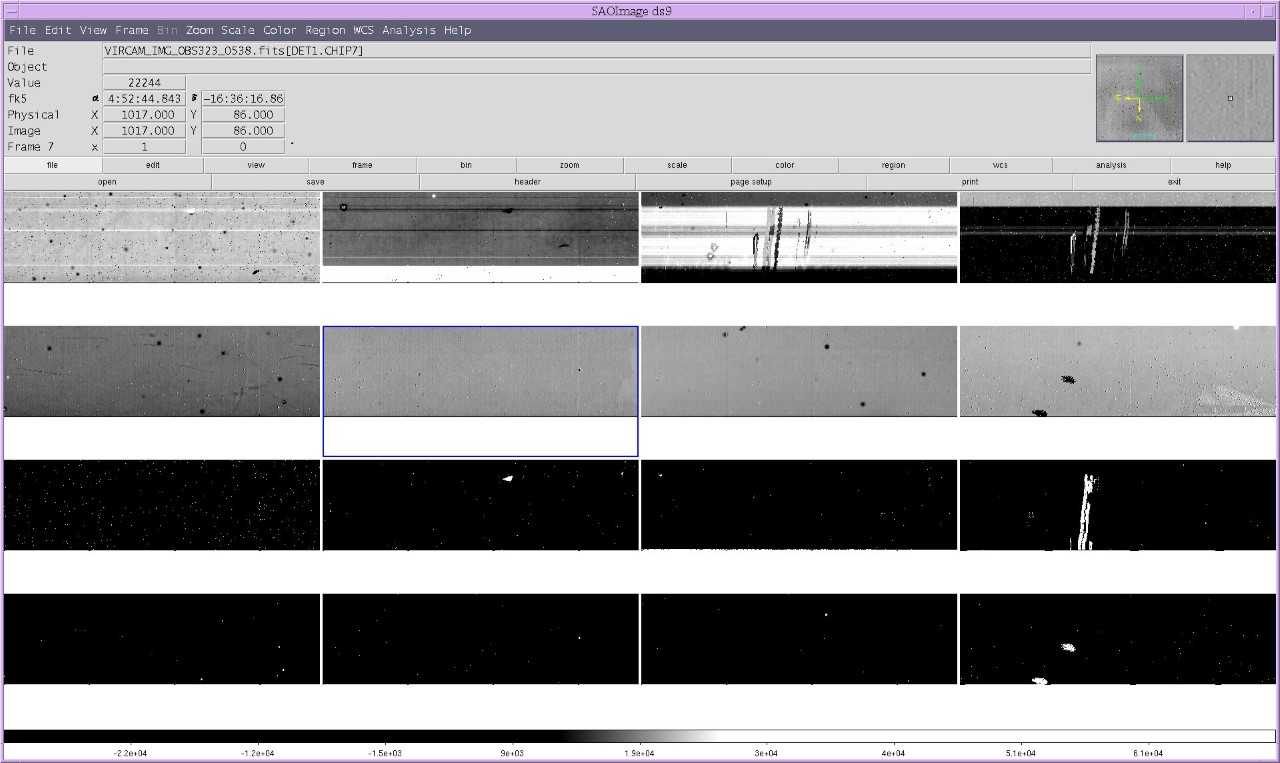Click the File name field showing VIRCAM_IMG
This screenshot has height=763, width=1280.
(x=596, y=50)
